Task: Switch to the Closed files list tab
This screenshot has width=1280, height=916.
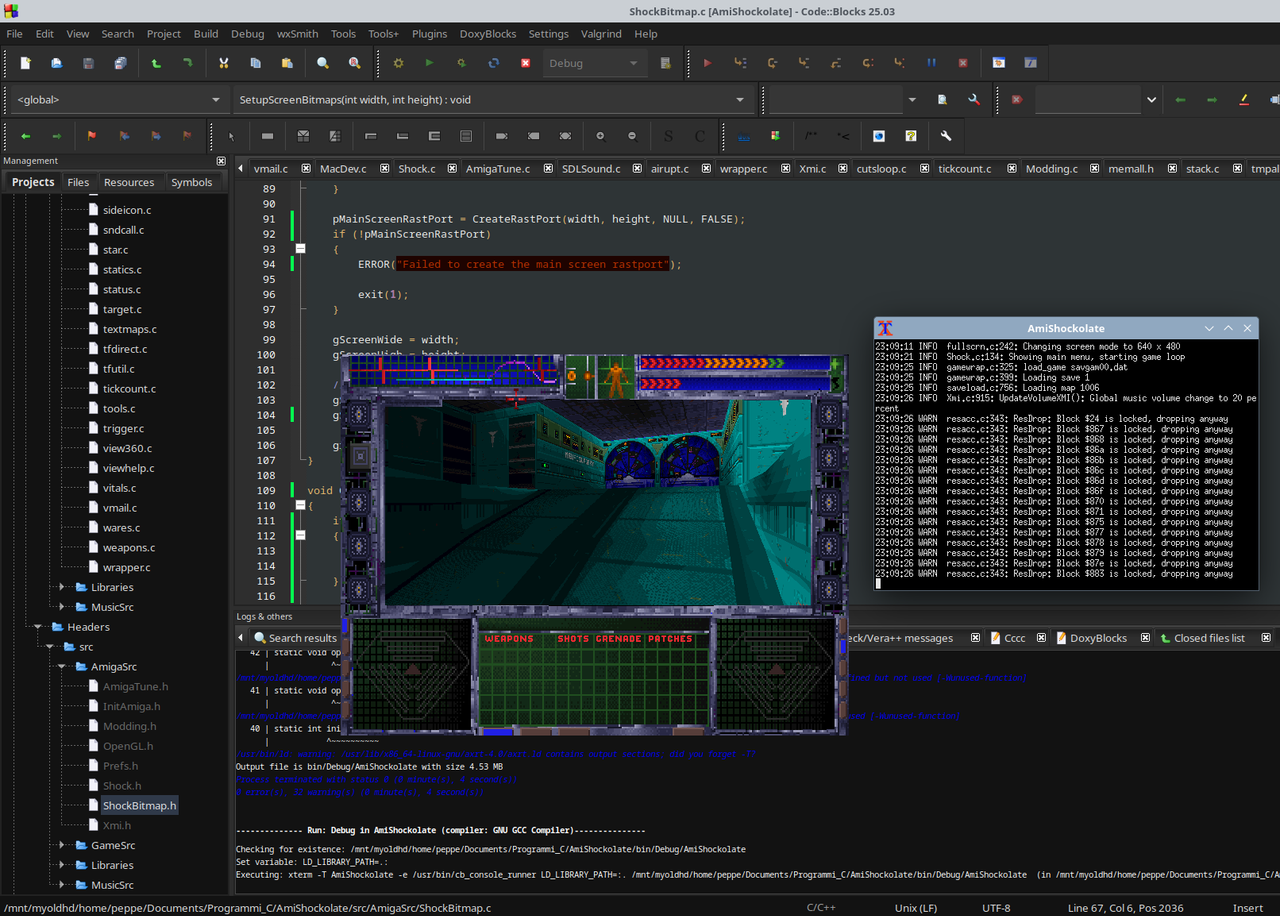Action: [x=1209, y=638]
